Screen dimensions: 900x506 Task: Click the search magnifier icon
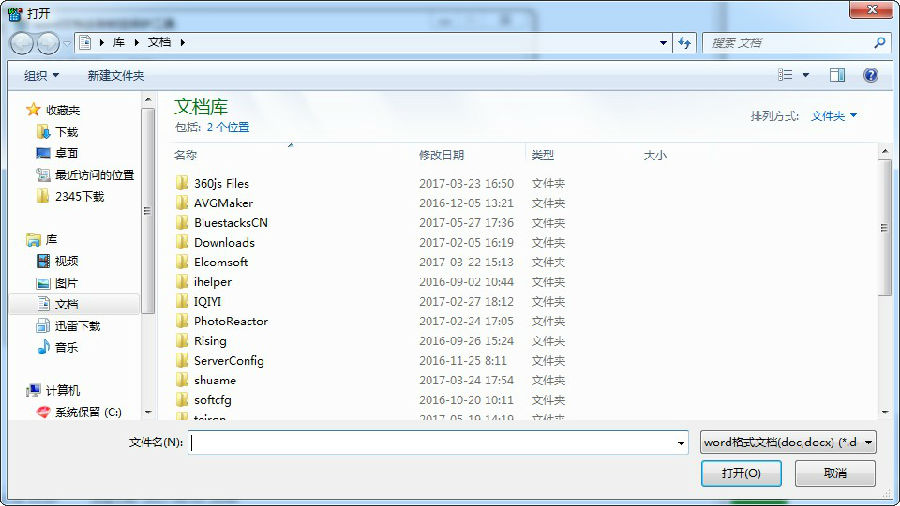click(879, 42)
